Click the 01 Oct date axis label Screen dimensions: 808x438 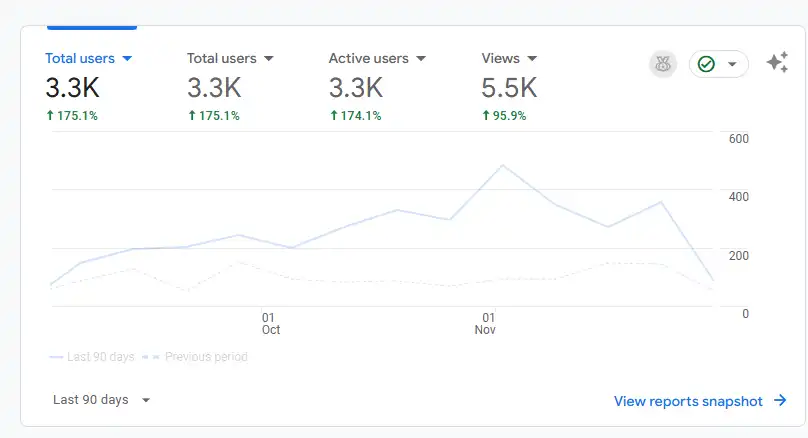[x=270, y=323]
